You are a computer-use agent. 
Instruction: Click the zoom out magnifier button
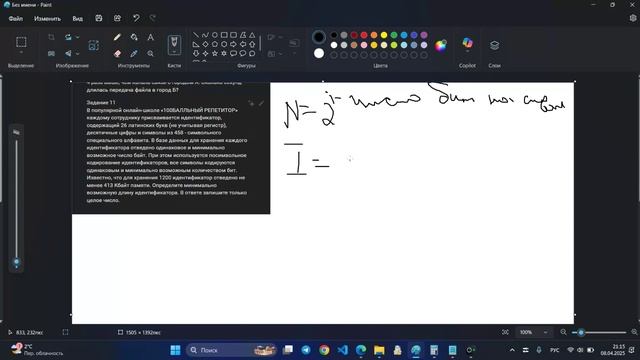pyautogui.click(x=564, y=332)
